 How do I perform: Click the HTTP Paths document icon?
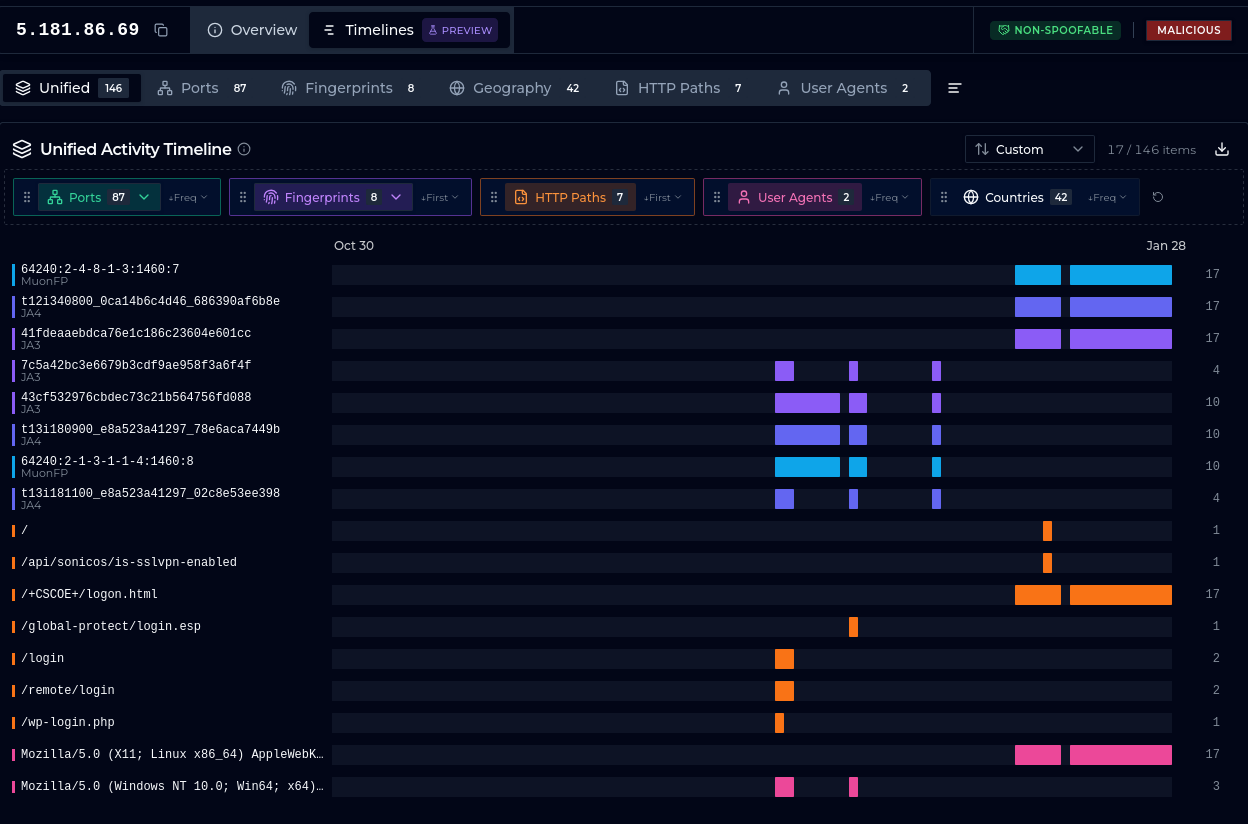521,197
